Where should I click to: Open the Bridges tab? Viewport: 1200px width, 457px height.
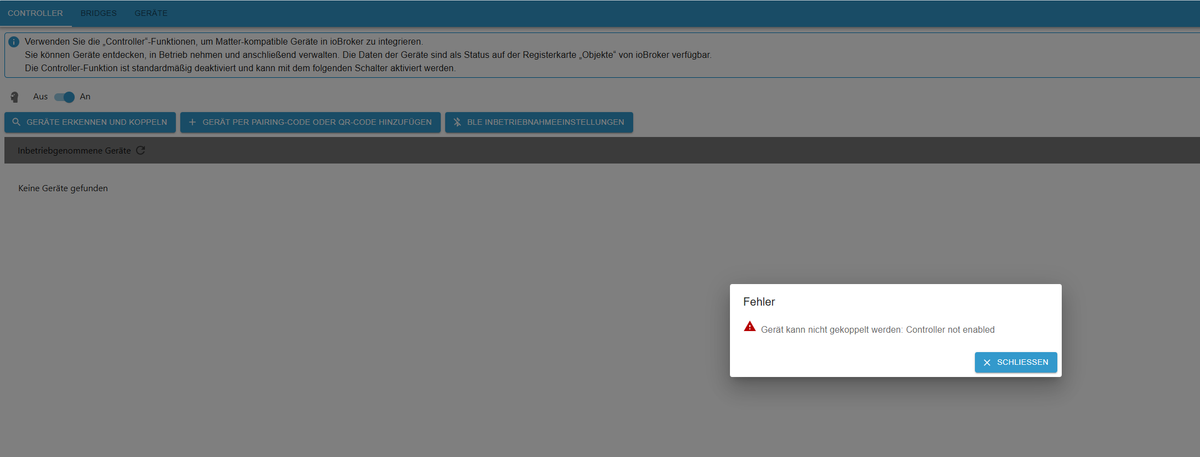coord(99,14)
